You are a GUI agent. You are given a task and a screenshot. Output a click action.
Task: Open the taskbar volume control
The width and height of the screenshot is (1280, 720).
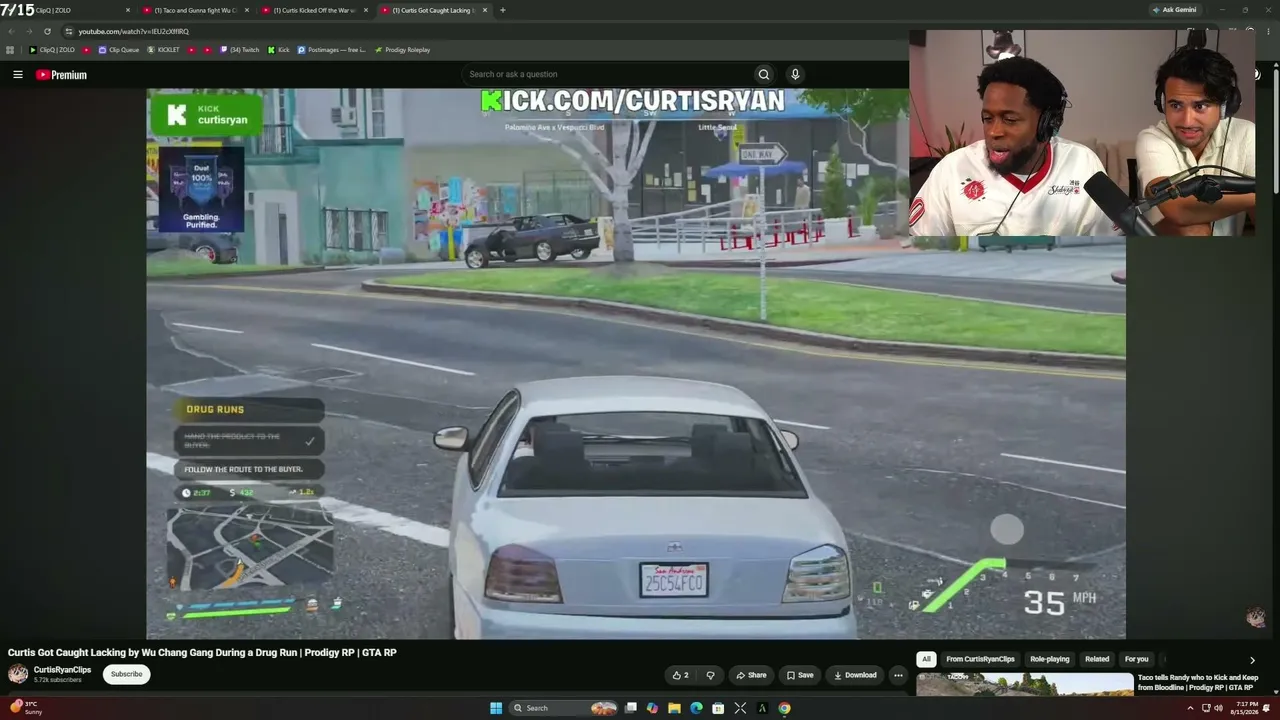point(1220,708)
